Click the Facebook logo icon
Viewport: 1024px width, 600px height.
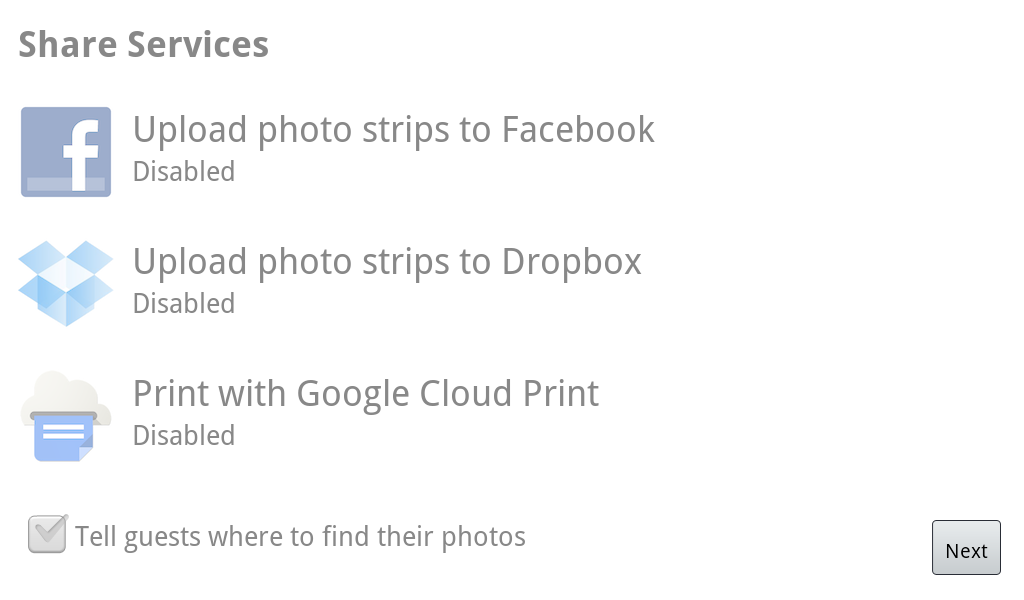tap(66, 152)
